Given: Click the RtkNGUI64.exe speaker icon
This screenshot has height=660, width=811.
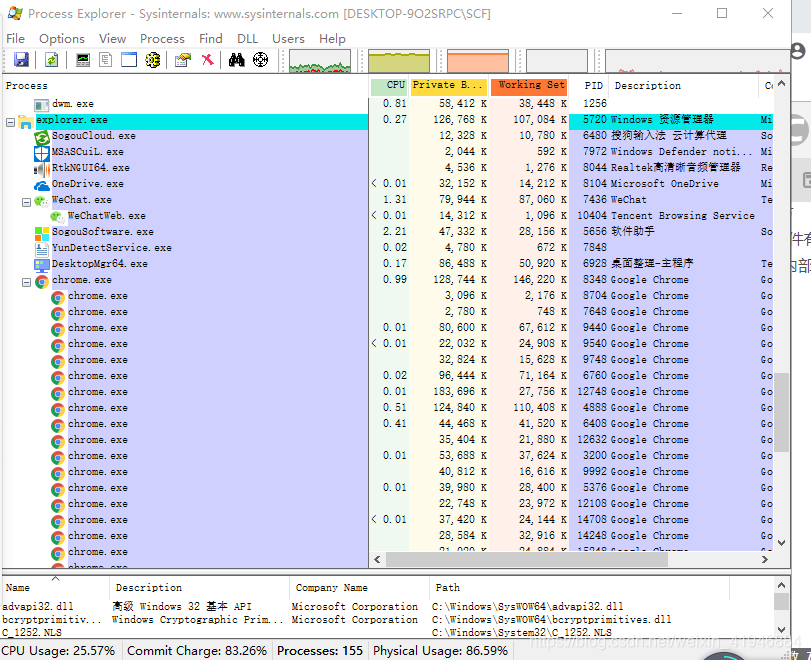Looking at the screenshot, I should (41, 169).
